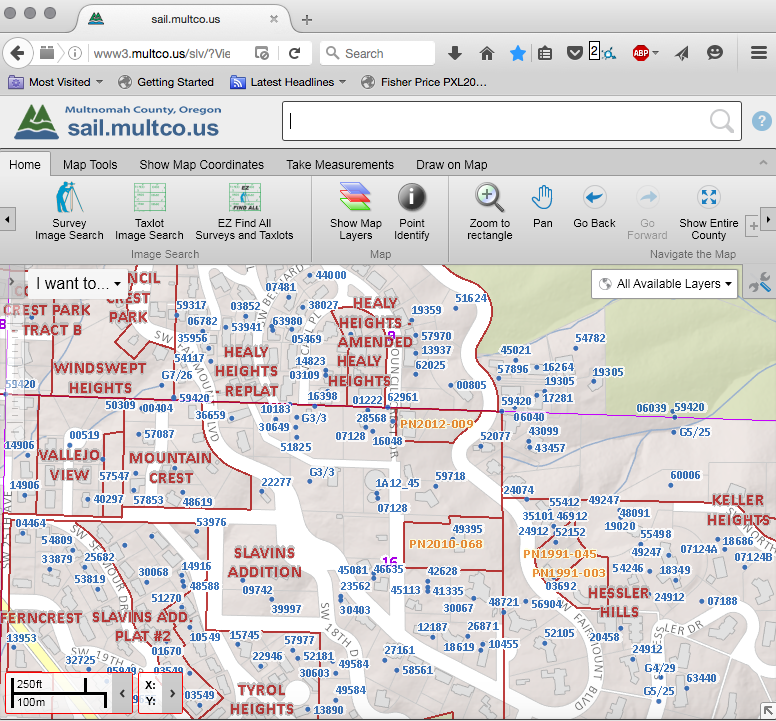Zoom map to Show Entire County
776x721 pixels.
pos(708,211)
